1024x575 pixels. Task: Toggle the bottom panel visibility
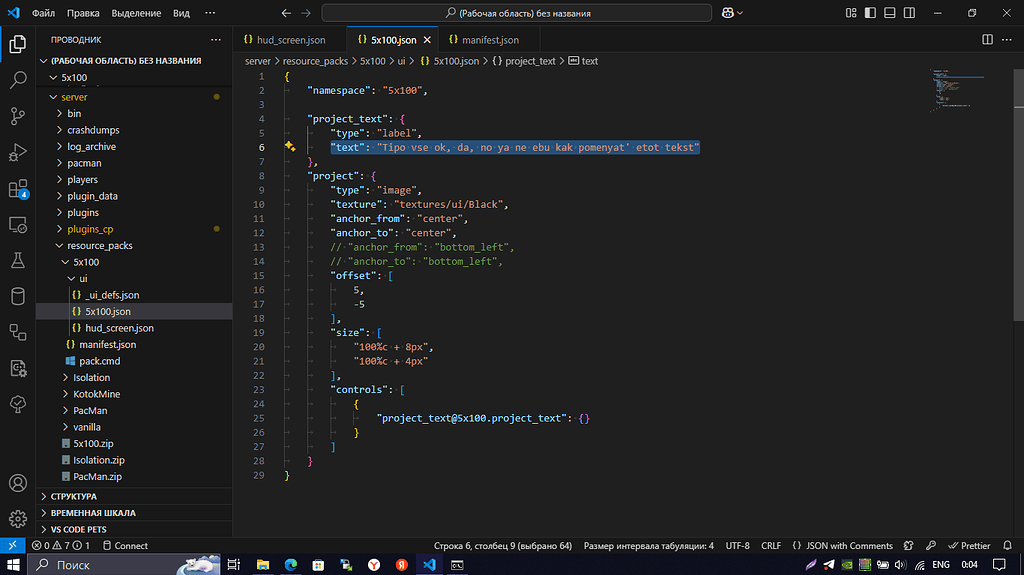pos(889,13)
